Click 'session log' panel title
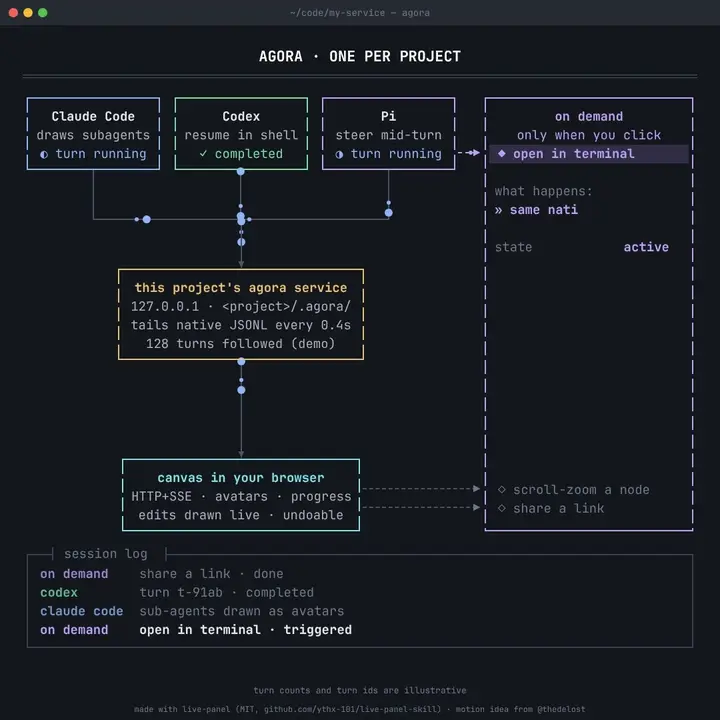 [x=106, y=554]
